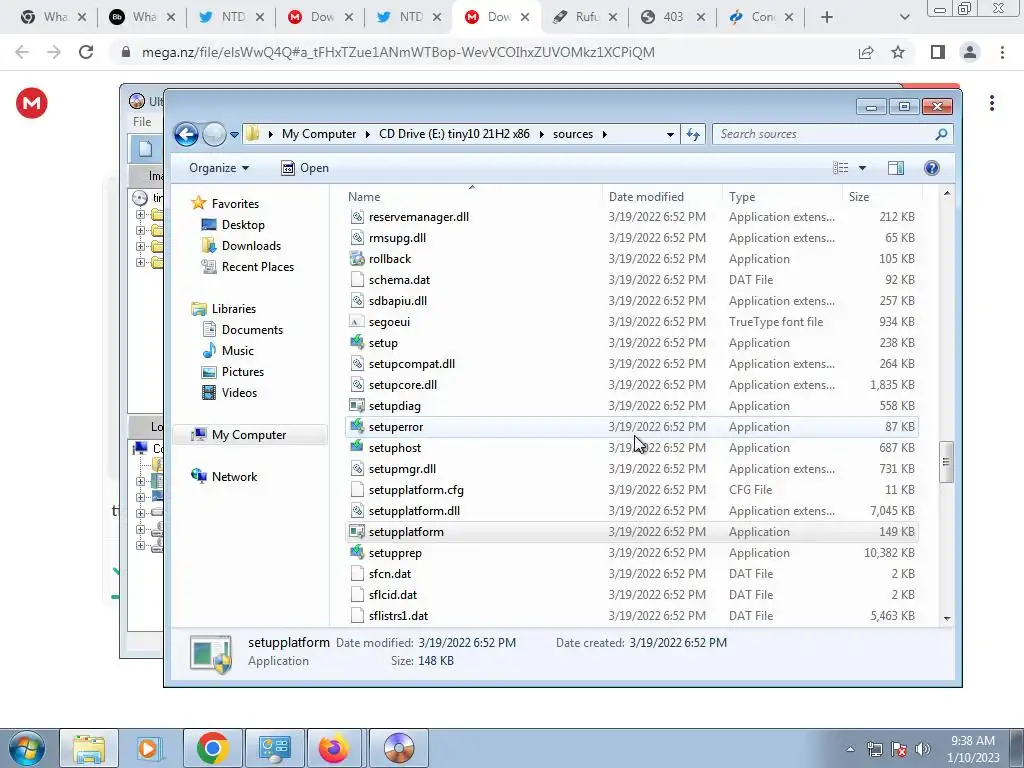
Task: Open the view options dropdown arrow
Action: 862,168
